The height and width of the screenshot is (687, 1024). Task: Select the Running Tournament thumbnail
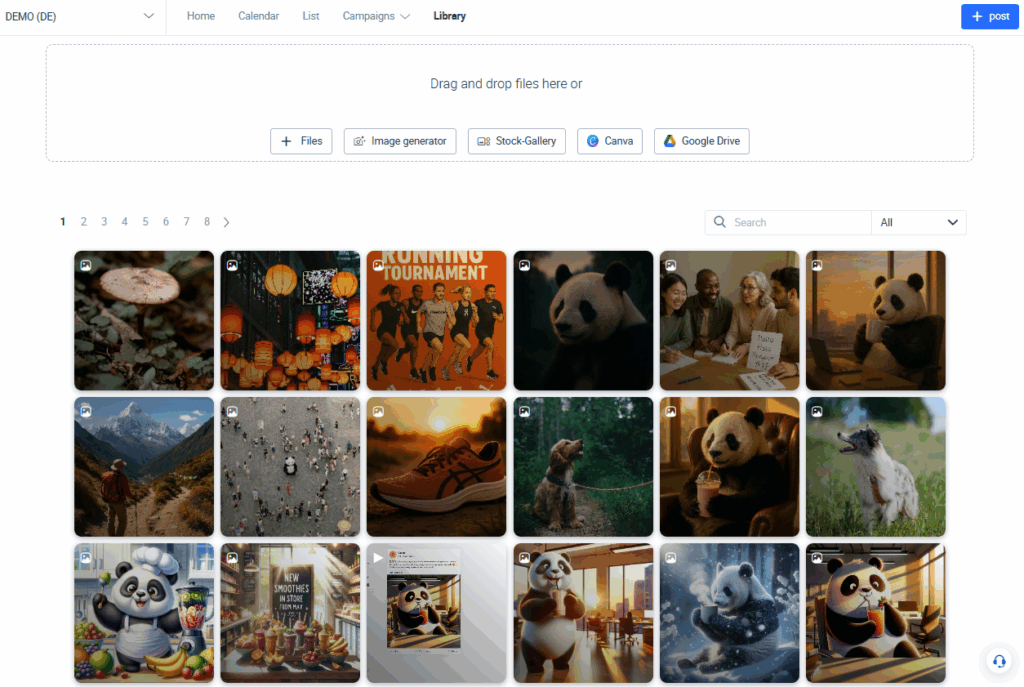(436, 320)
